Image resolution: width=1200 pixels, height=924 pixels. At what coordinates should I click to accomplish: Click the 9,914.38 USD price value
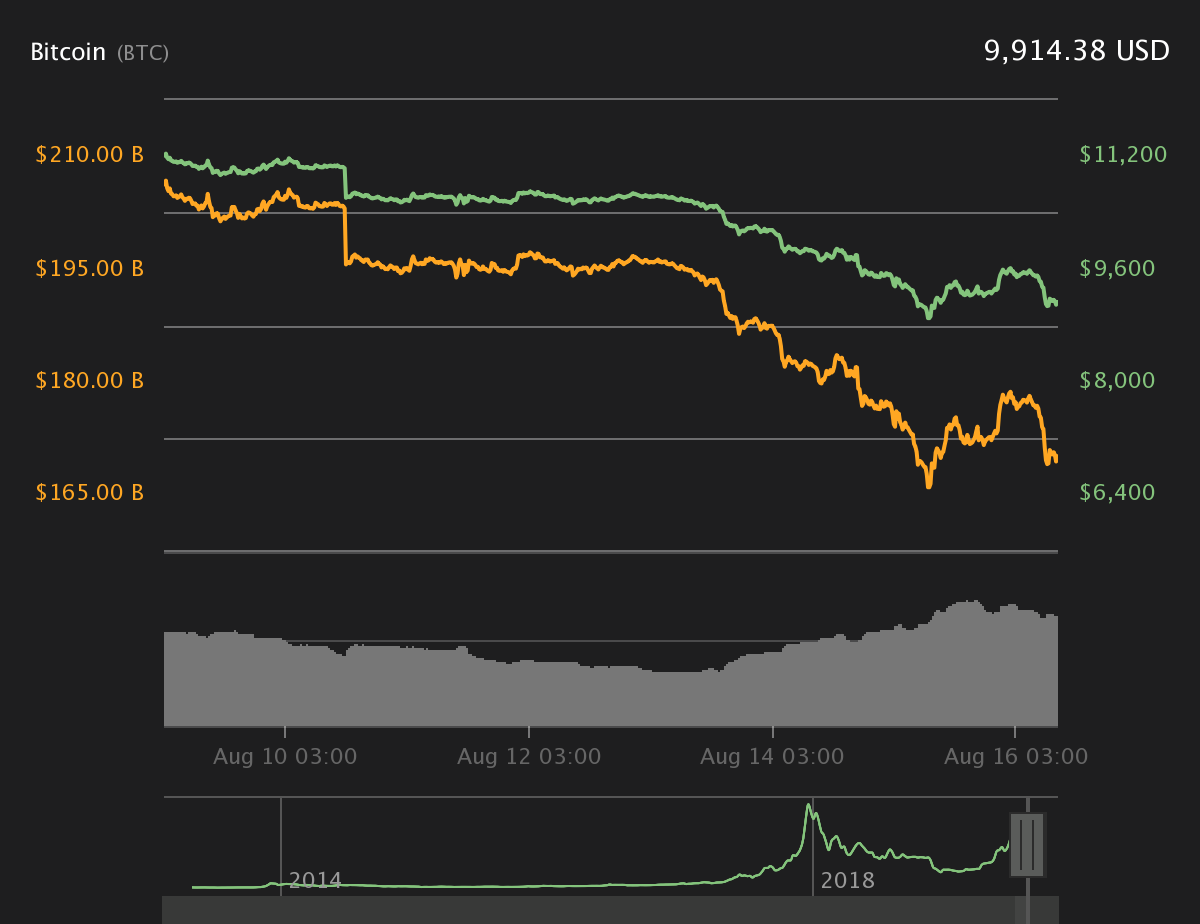[x=1077, y=51]
